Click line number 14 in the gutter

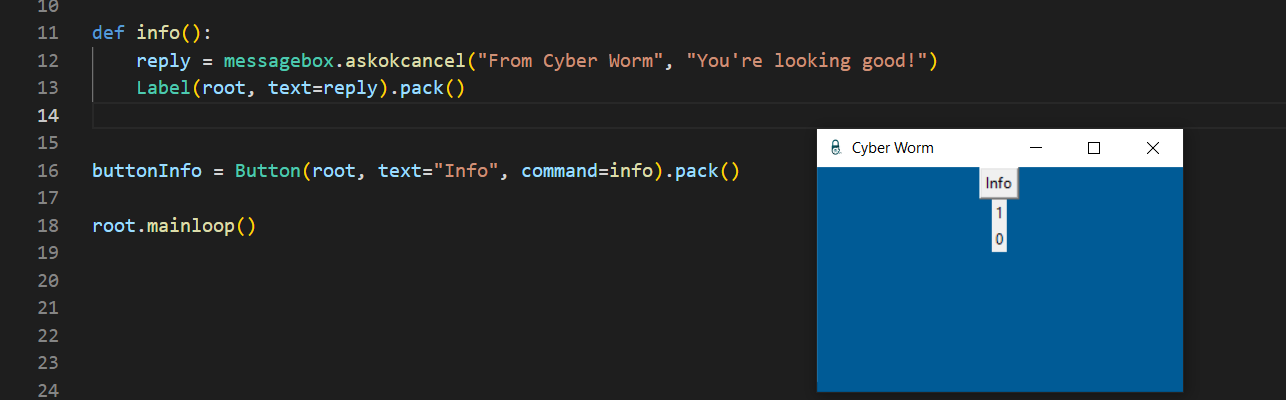pyautogui.click(x=48, y=115)
